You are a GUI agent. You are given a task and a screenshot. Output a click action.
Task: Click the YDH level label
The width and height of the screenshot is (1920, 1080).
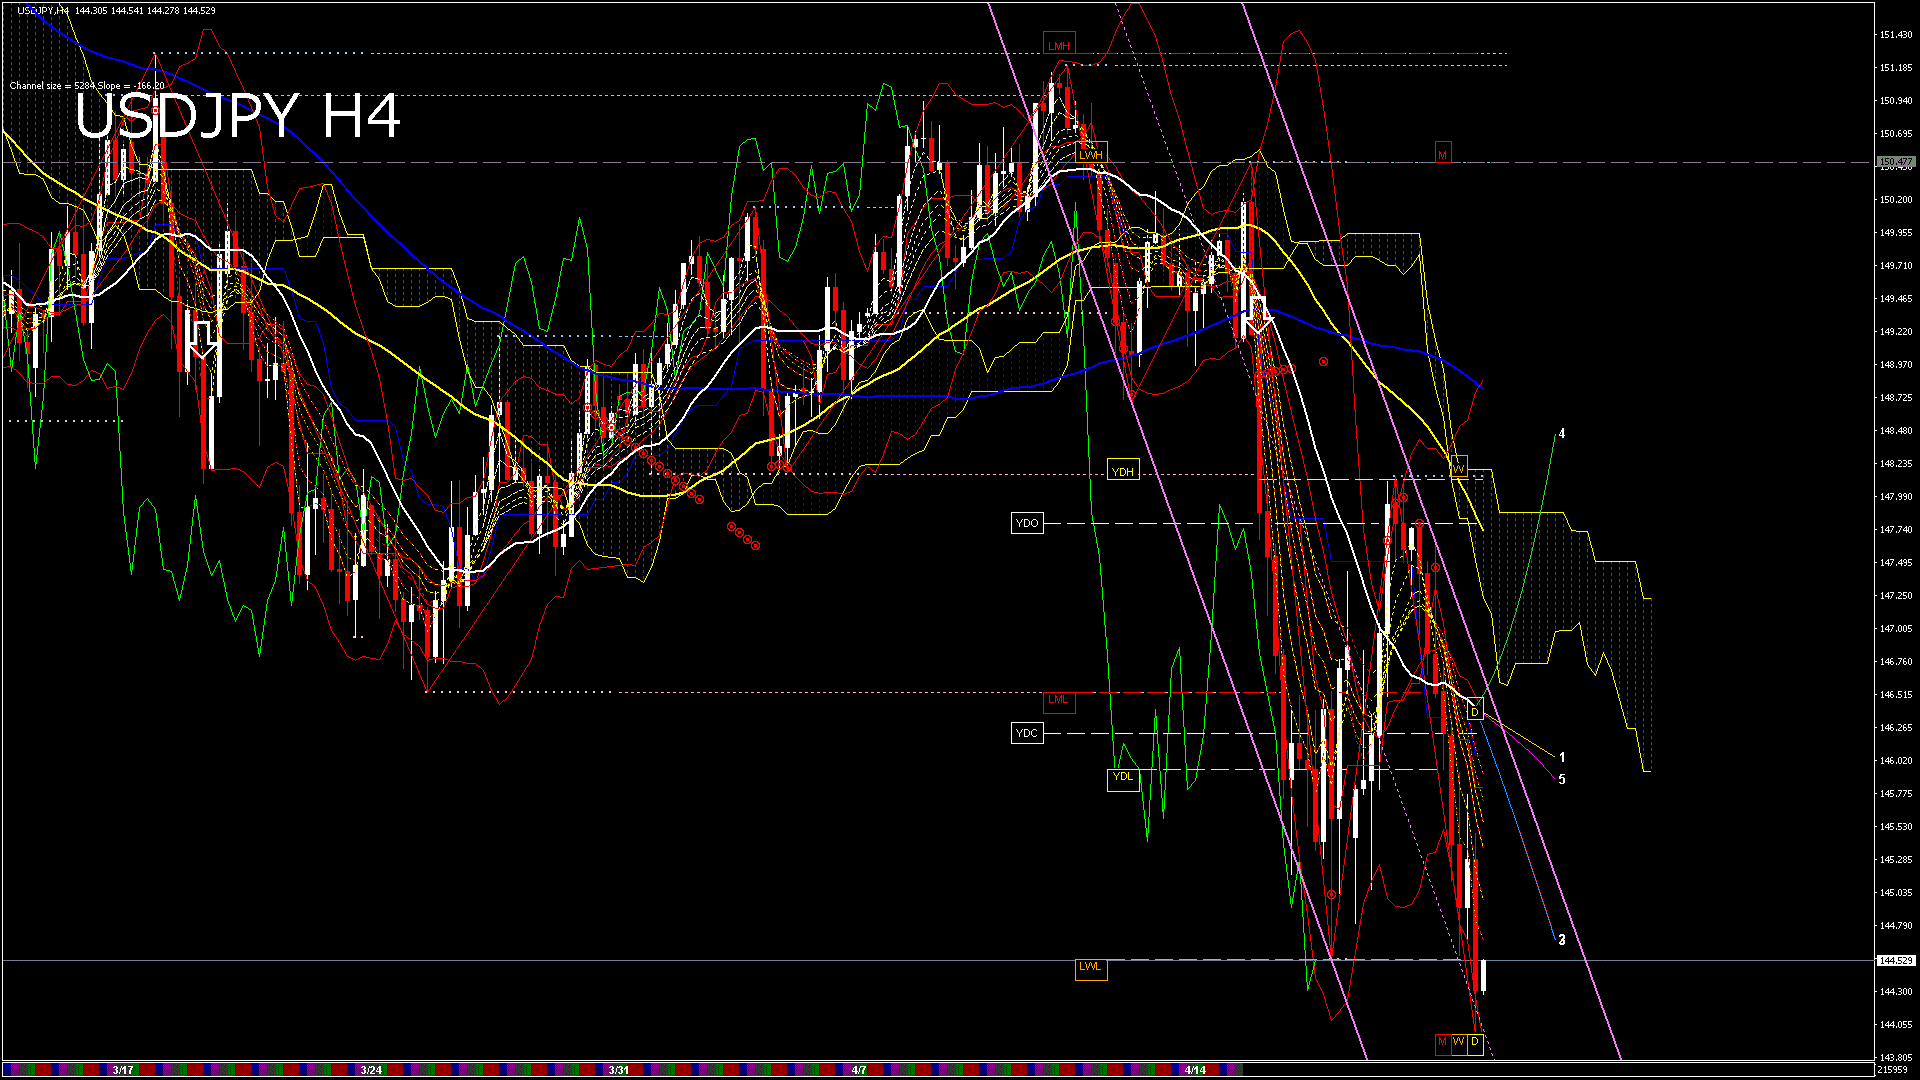pos(1123,471)
